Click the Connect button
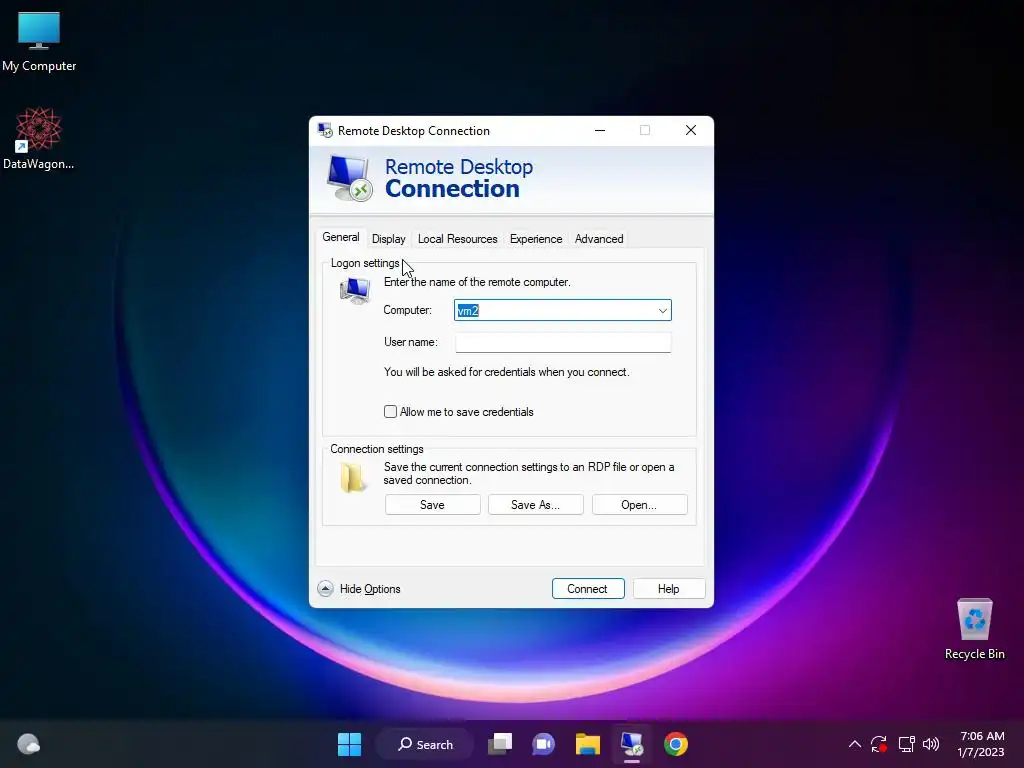Image resolution: width=1024 pixels, height=768 pixels. point(588,588)
